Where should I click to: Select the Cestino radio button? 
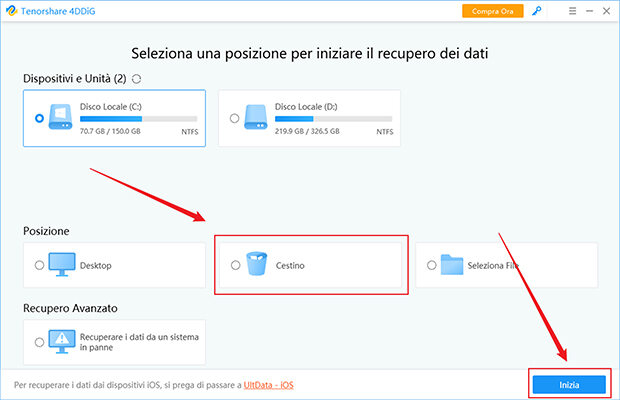(x=235, y=265)
